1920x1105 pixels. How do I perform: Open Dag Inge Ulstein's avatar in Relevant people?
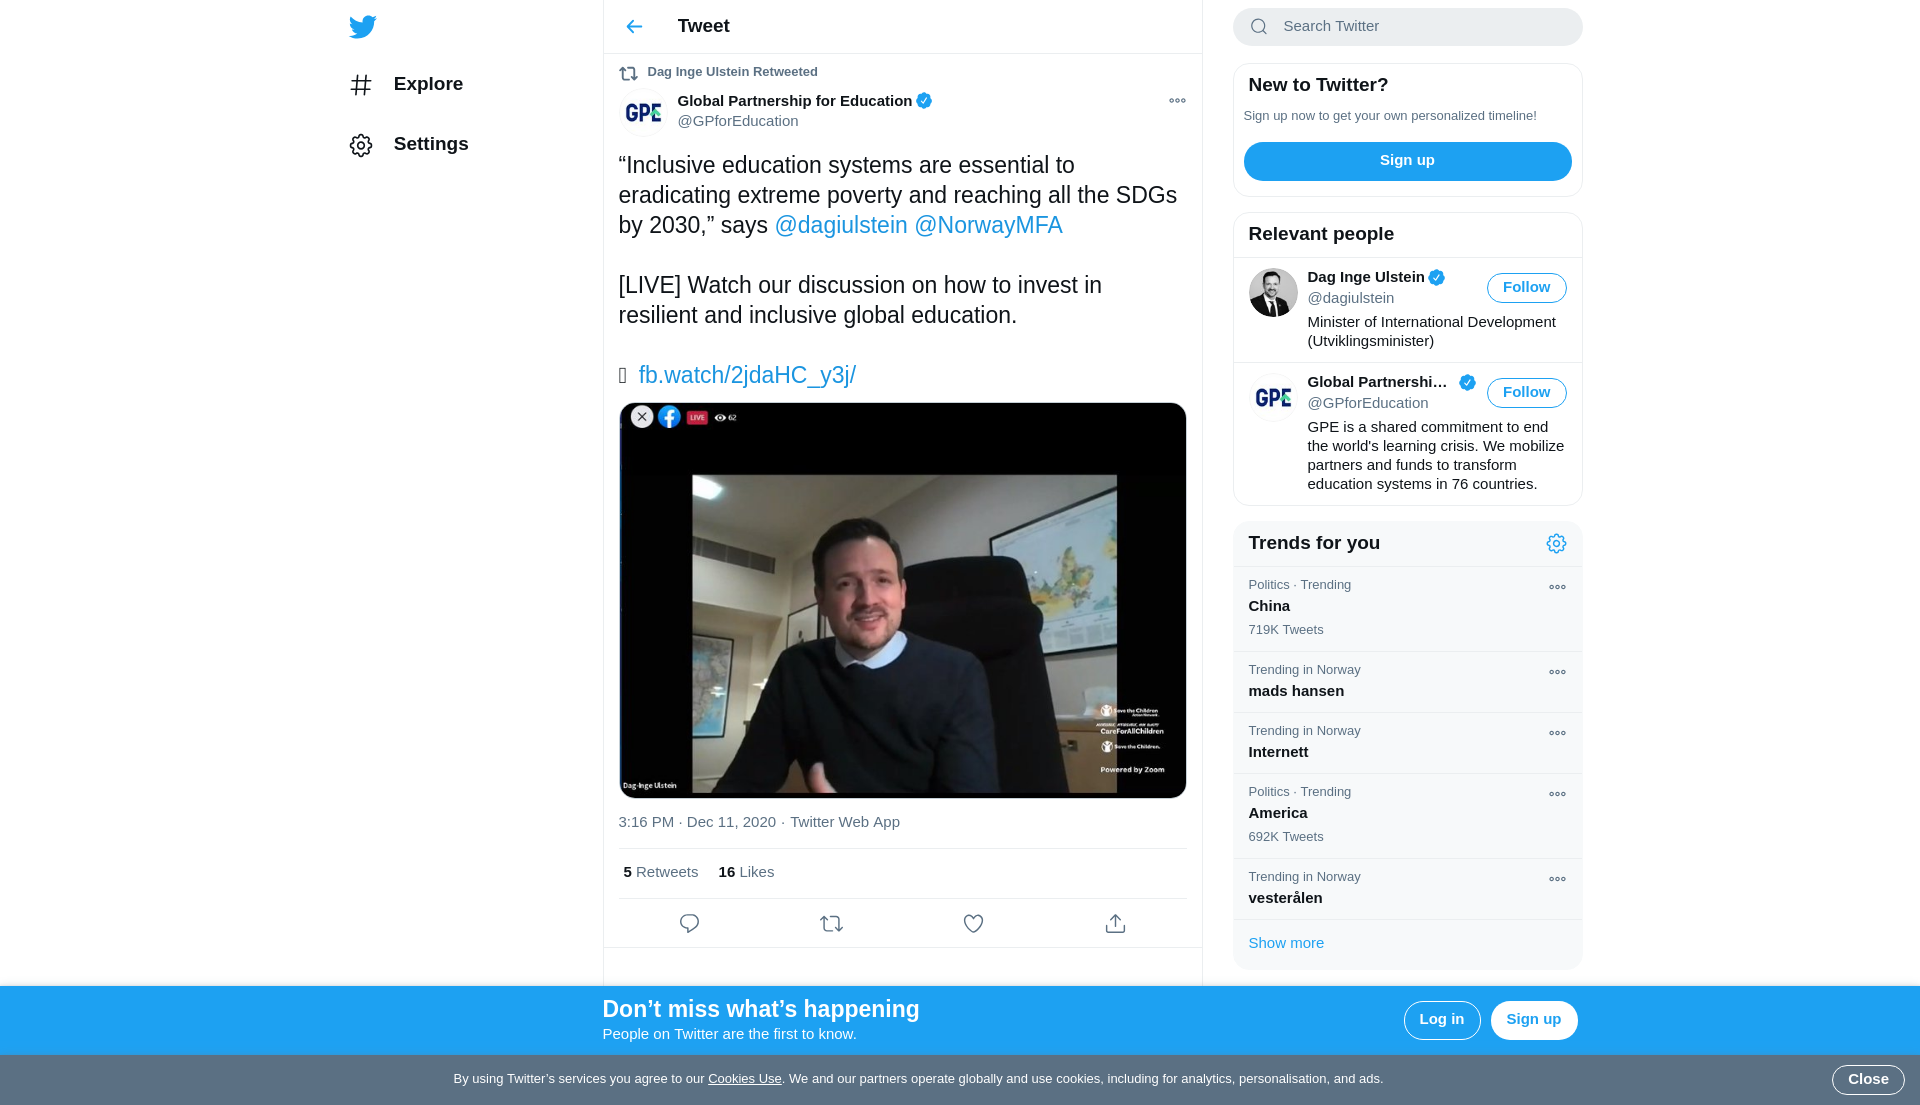coord(1273,292)
